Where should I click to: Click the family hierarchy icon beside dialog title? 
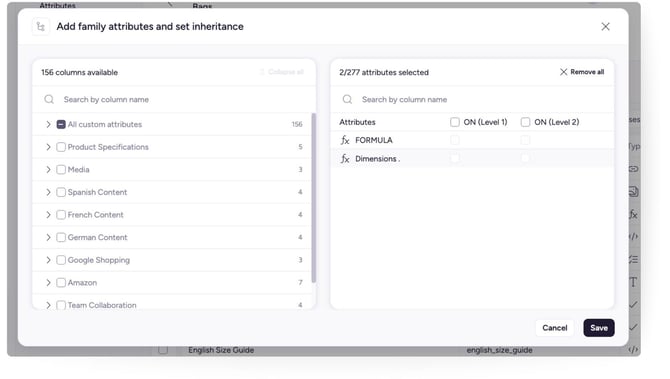(41, 26)
